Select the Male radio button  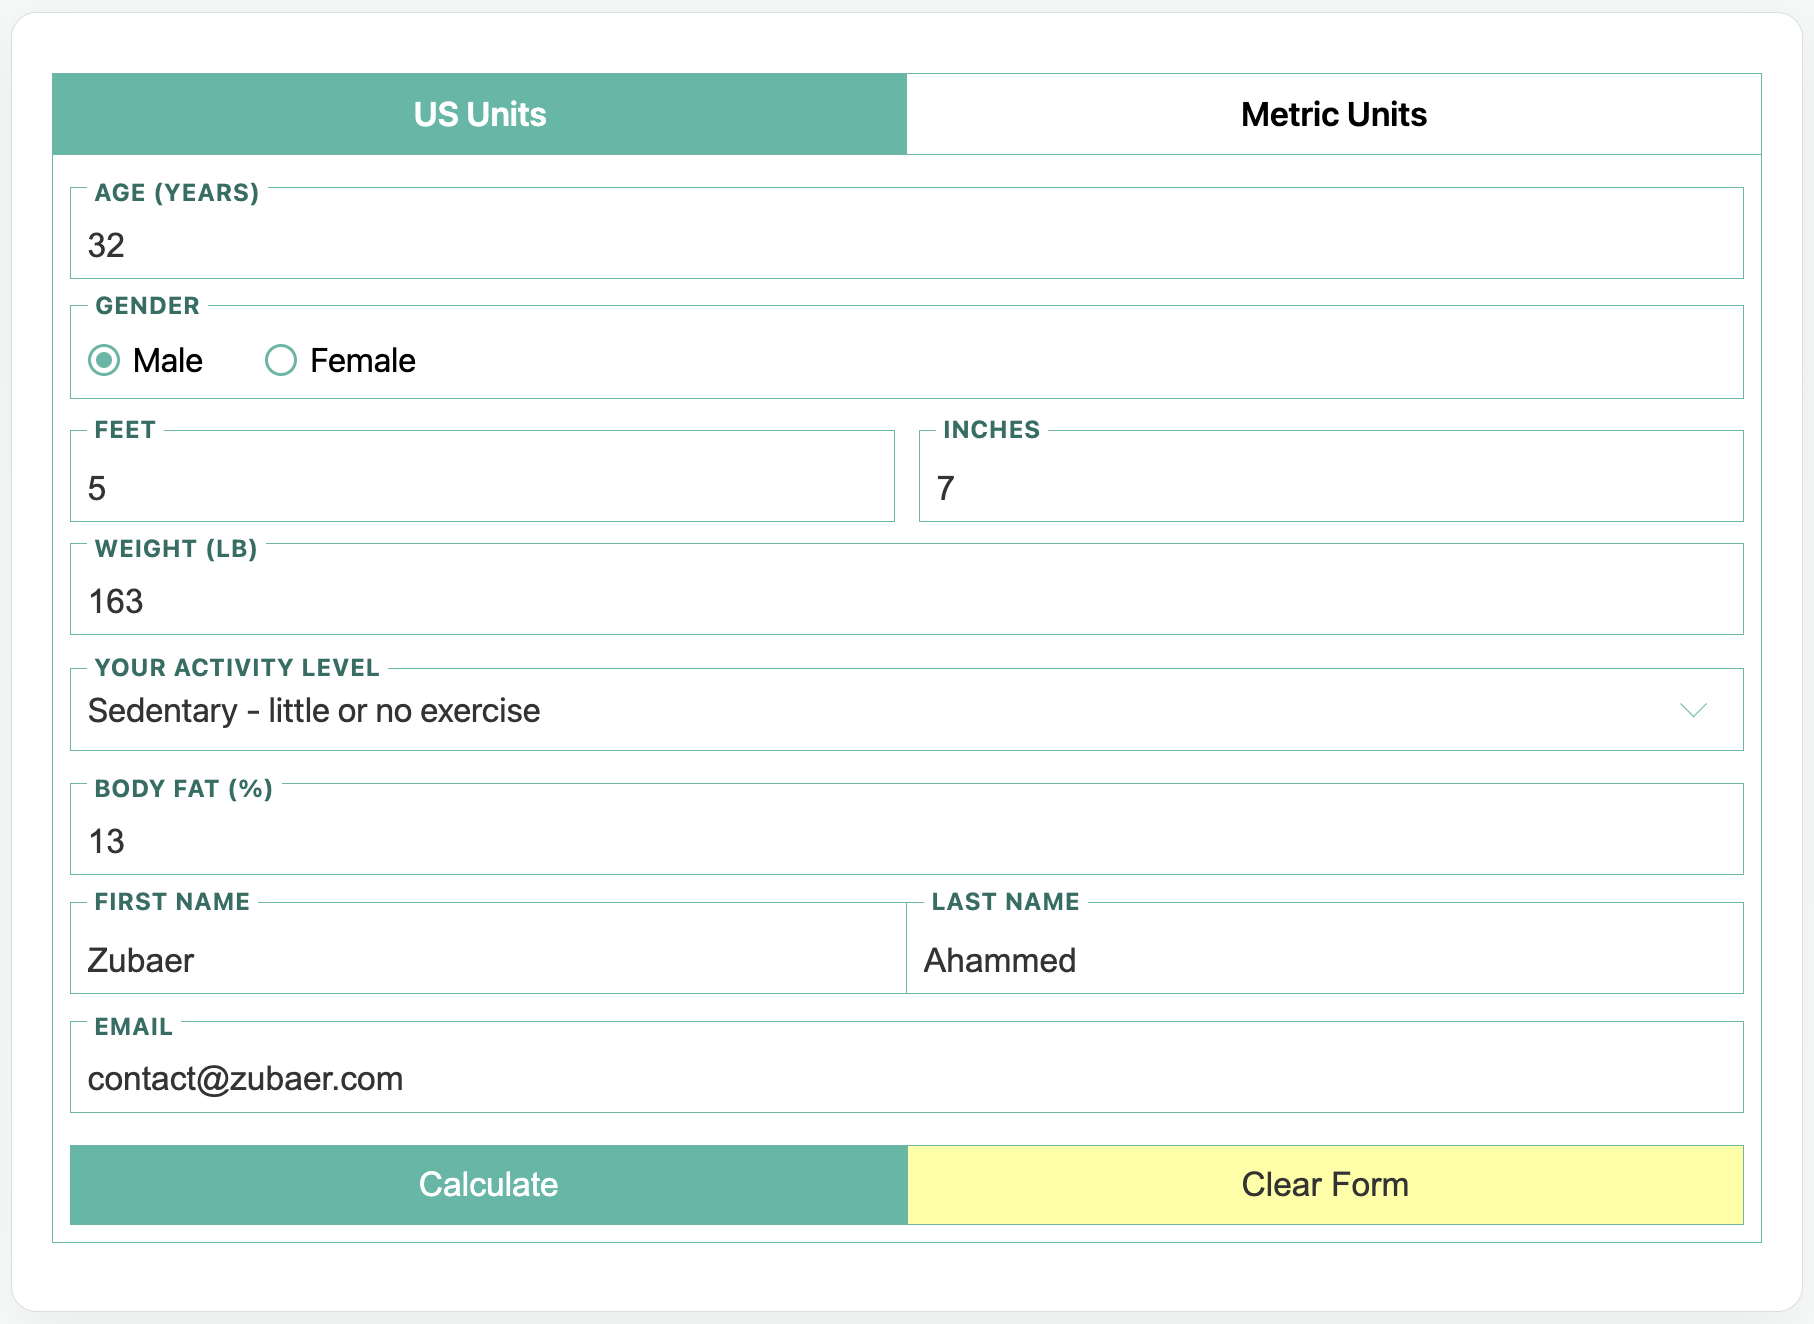(x=104, y=360)
